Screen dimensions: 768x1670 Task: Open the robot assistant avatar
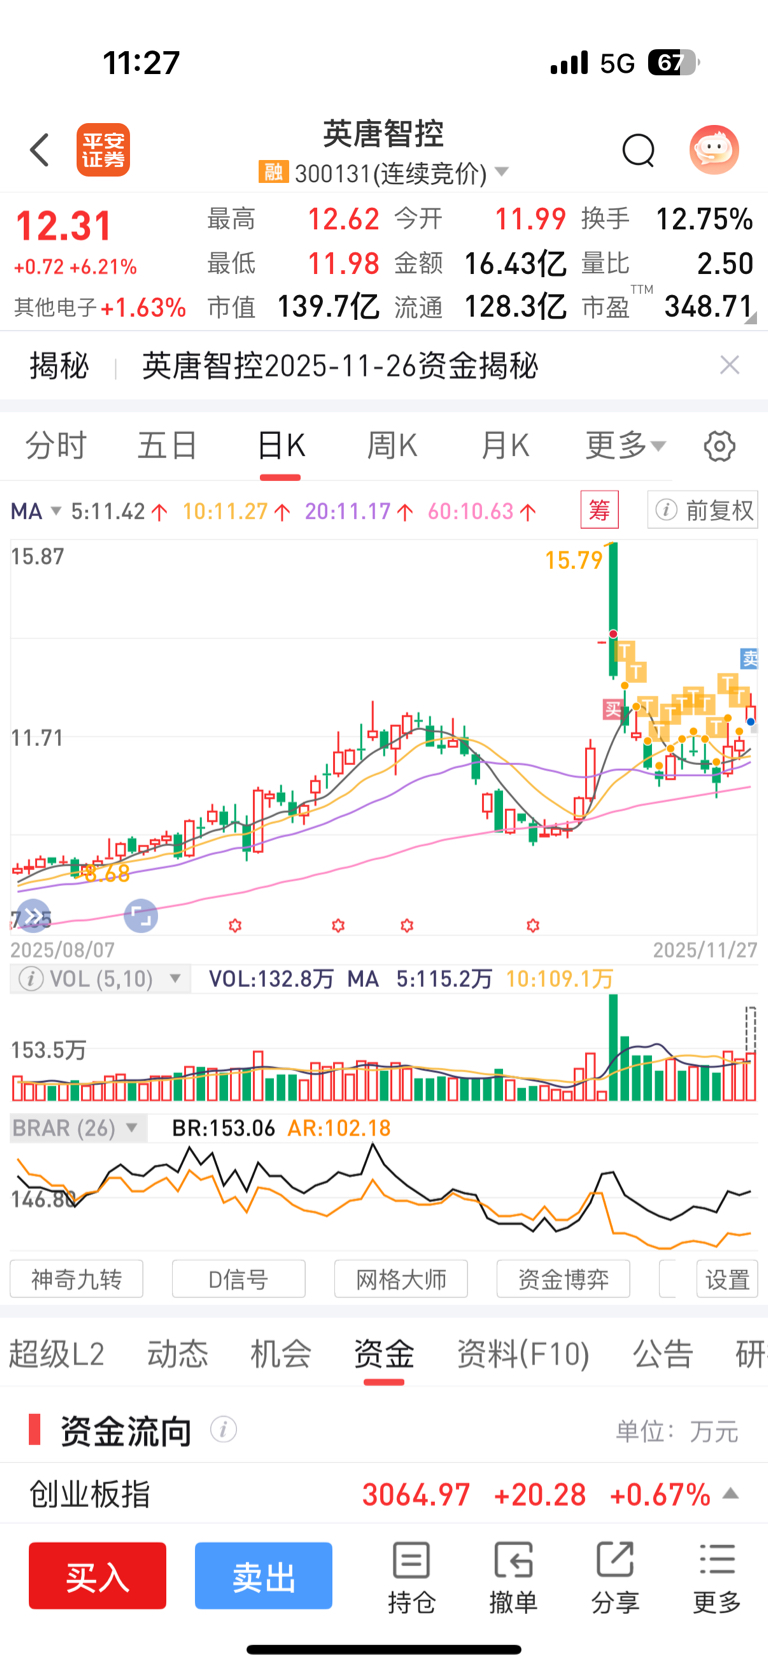[714, 150]
